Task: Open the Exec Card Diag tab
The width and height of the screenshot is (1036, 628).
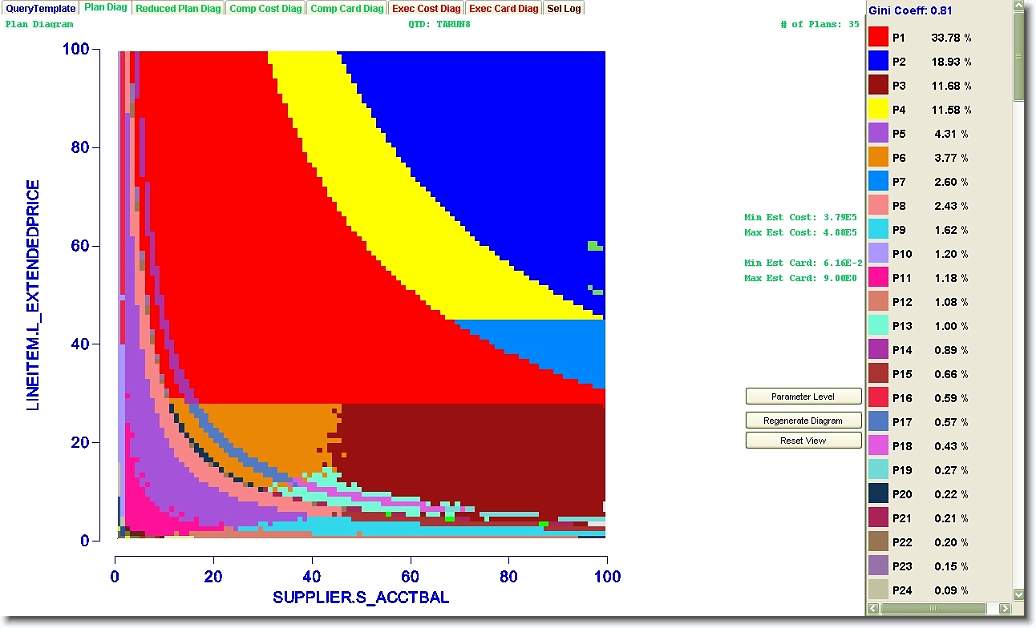Action: (x=503, y=8)
